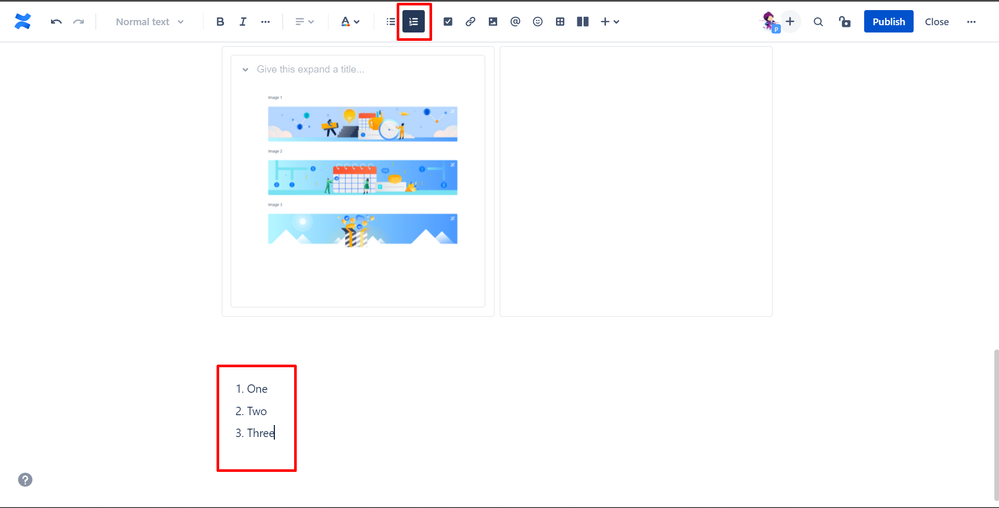Add a column layout
Screen dimensions: 999x508
[x=582, y=22]
